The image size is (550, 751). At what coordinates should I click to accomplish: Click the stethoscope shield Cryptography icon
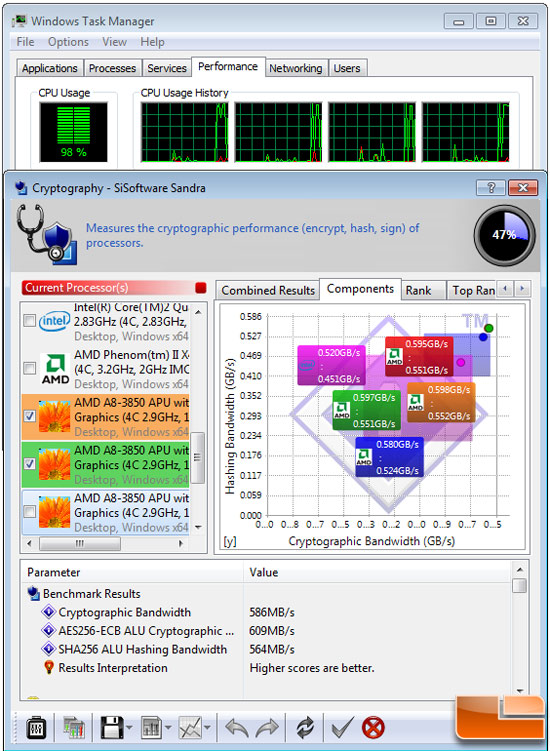(x=46, y=235)
